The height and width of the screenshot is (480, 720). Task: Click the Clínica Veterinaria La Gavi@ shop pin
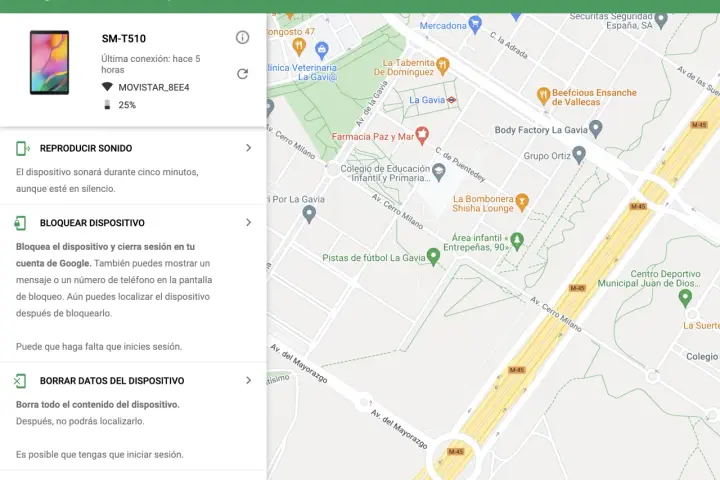click(322, 50)
